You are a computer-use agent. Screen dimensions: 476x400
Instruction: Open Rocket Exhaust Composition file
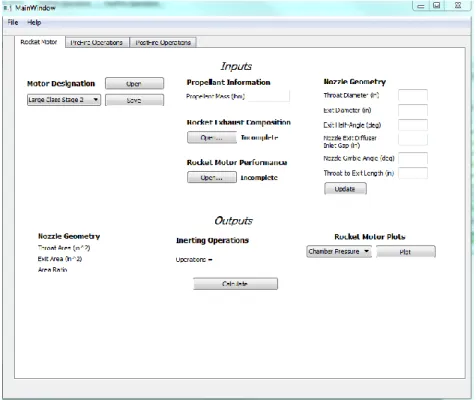(212, 138)
